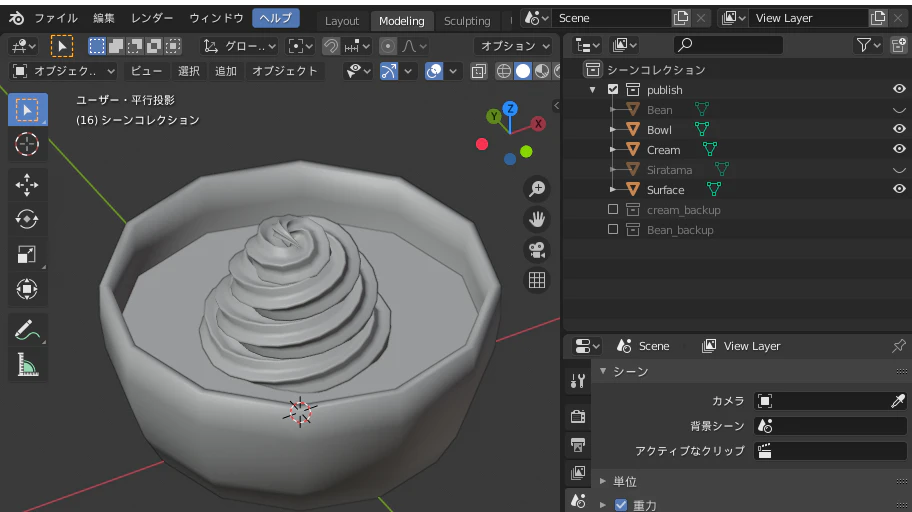Image resolution: width=912 pixels, height=512 pixels.
Task: Toggle the publish collection checkbox
Action: 613,90
